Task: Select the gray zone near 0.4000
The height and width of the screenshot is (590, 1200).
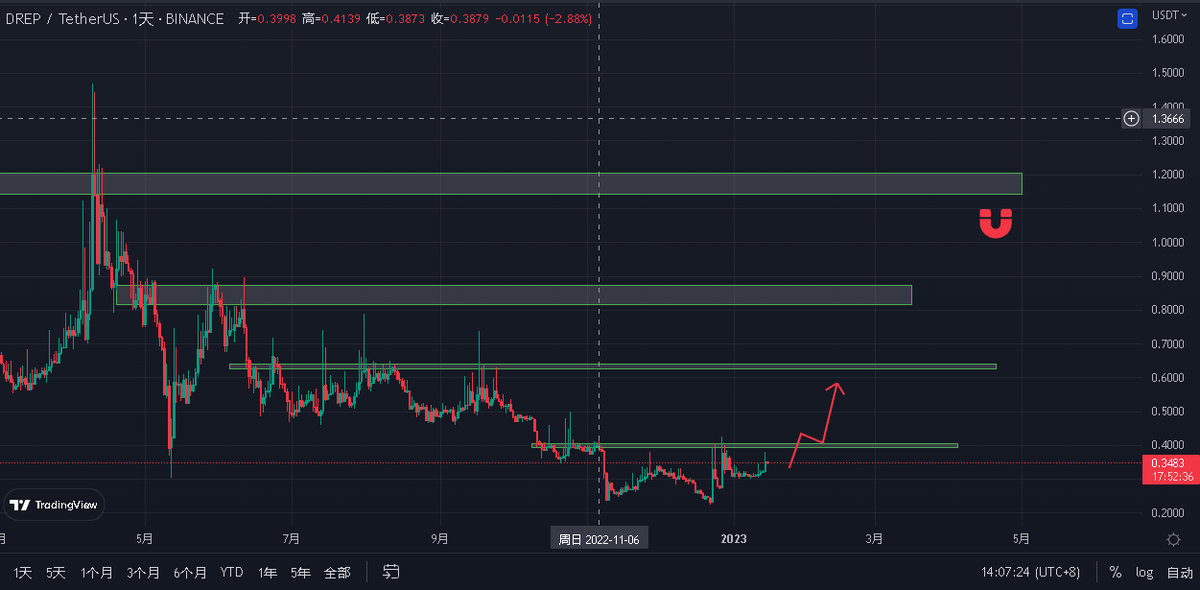Action: [744, 445]
